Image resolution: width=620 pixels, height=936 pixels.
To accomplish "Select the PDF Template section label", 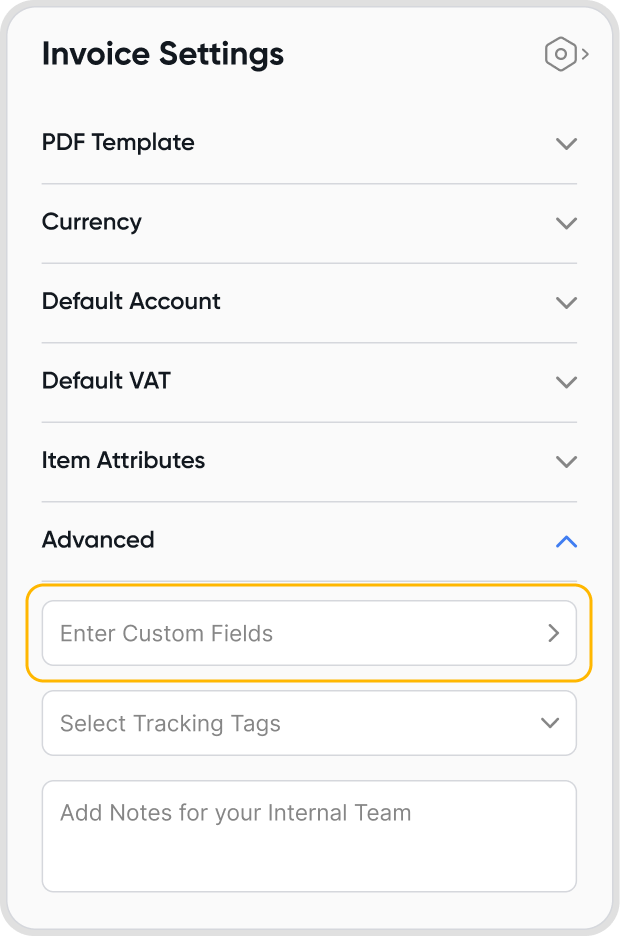I will click(118, 142).
